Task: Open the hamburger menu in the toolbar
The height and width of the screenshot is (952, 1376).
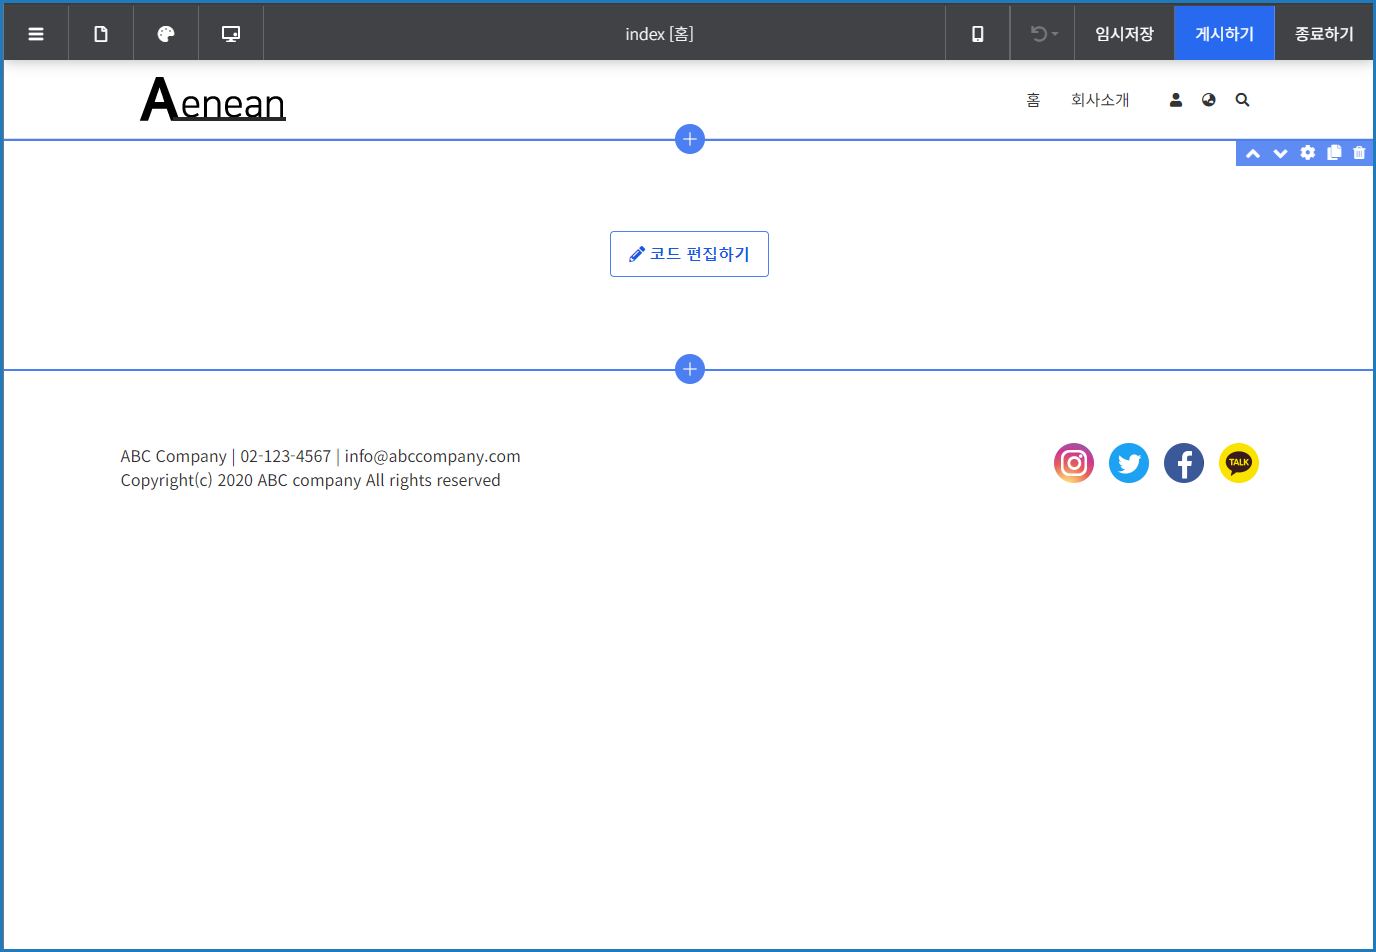Action: pos(36,34)
